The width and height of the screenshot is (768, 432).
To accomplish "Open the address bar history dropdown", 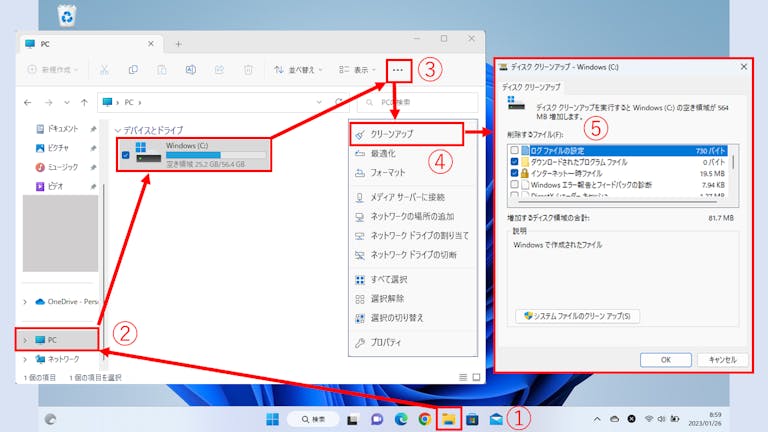I will click(x=319, y=102).
